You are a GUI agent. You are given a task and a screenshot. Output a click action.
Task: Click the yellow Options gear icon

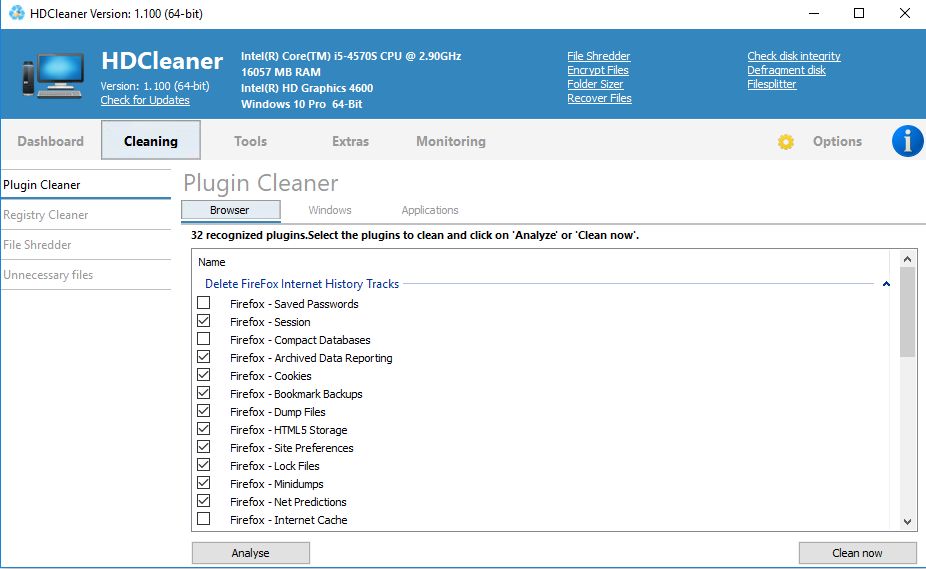coord(785,142)
